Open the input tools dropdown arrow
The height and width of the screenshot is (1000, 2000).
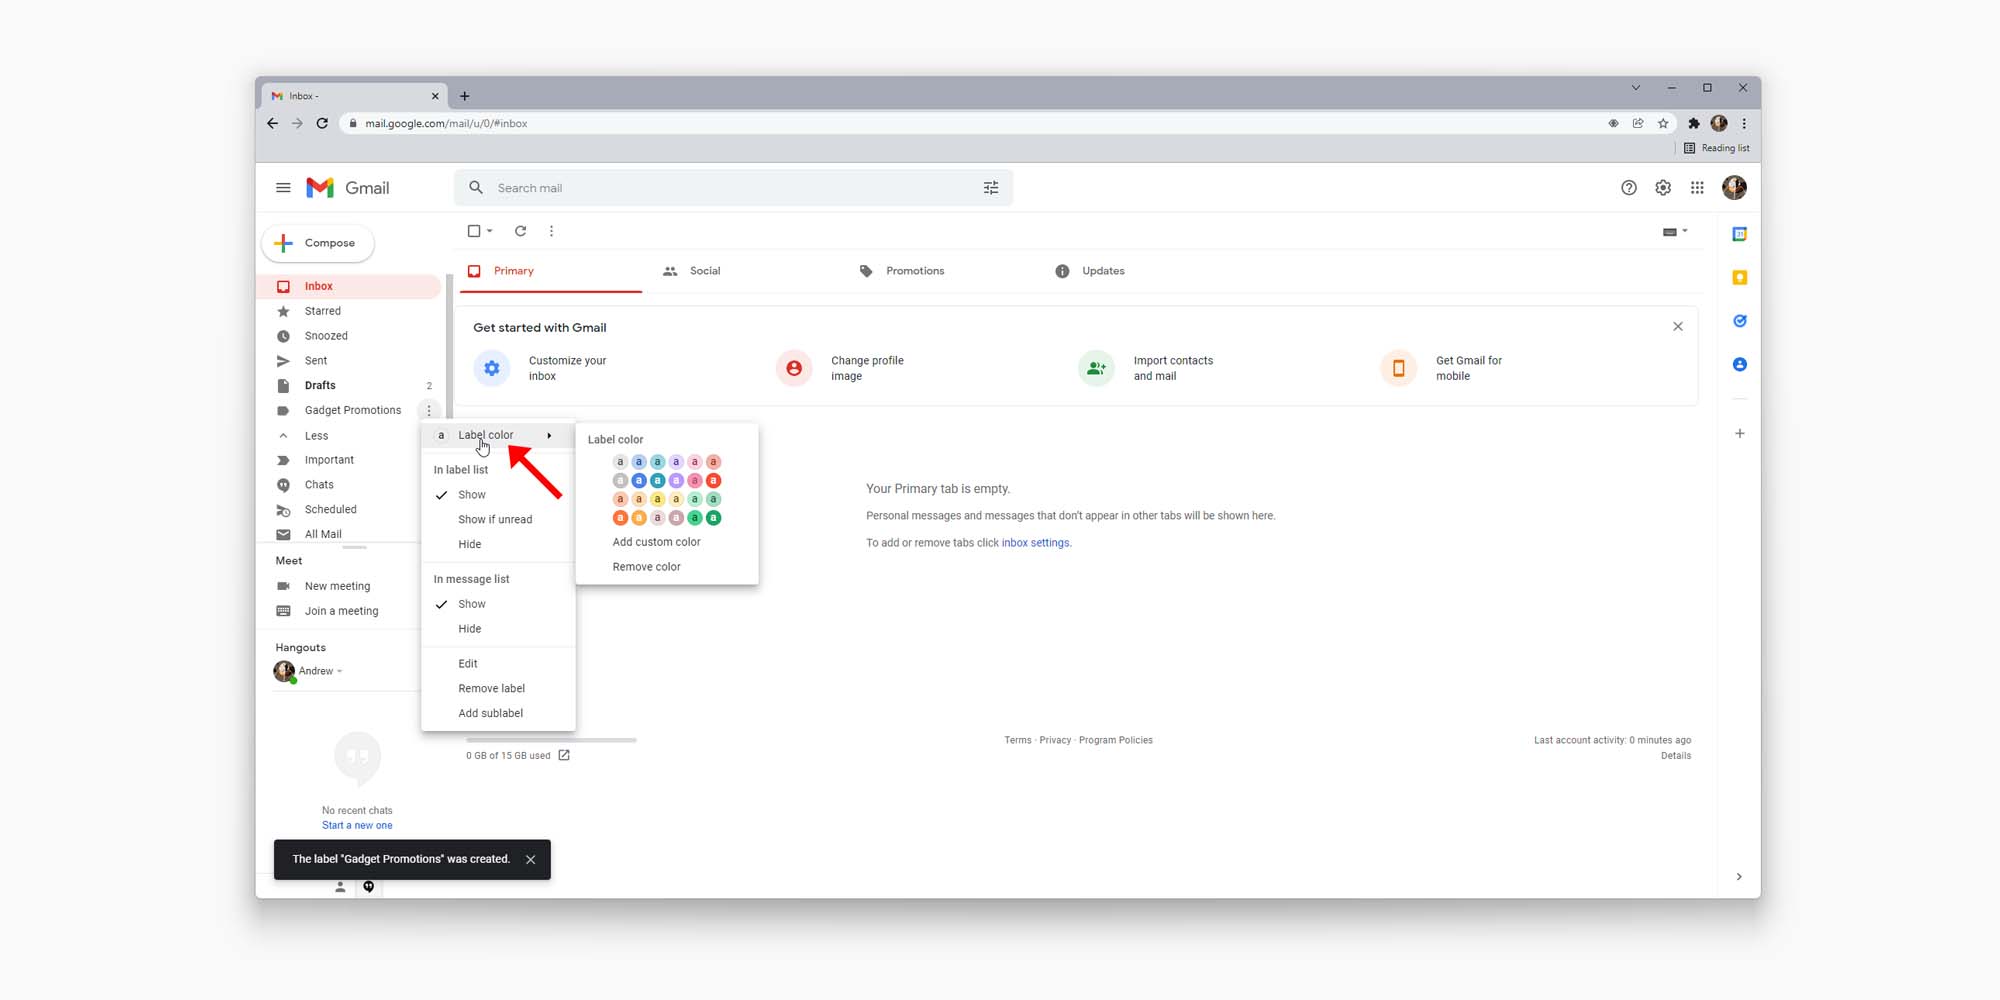[x=1685, y=231]
